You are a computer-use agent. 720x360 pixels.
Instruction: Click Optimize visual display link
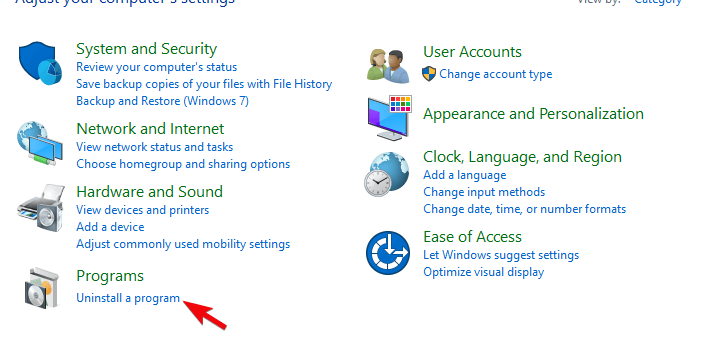[484, 272]
